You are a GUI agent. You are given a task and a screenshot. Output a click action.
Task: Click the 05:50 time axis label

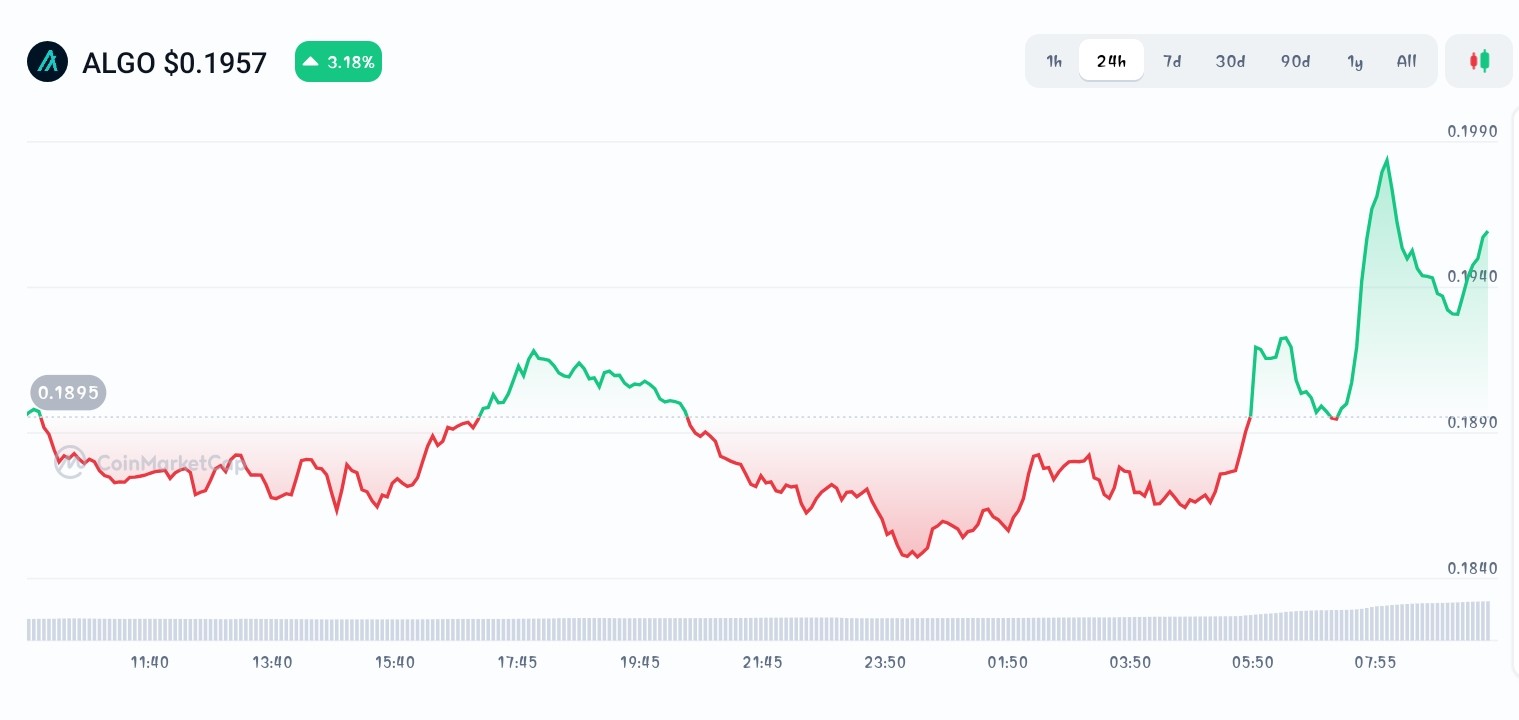tap(1252, 662)
